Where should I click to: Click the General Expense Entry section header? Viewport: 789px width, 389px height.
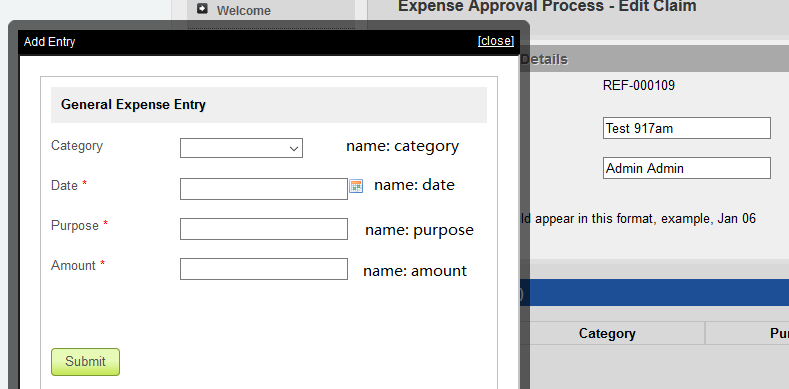[x=269, y=105]
